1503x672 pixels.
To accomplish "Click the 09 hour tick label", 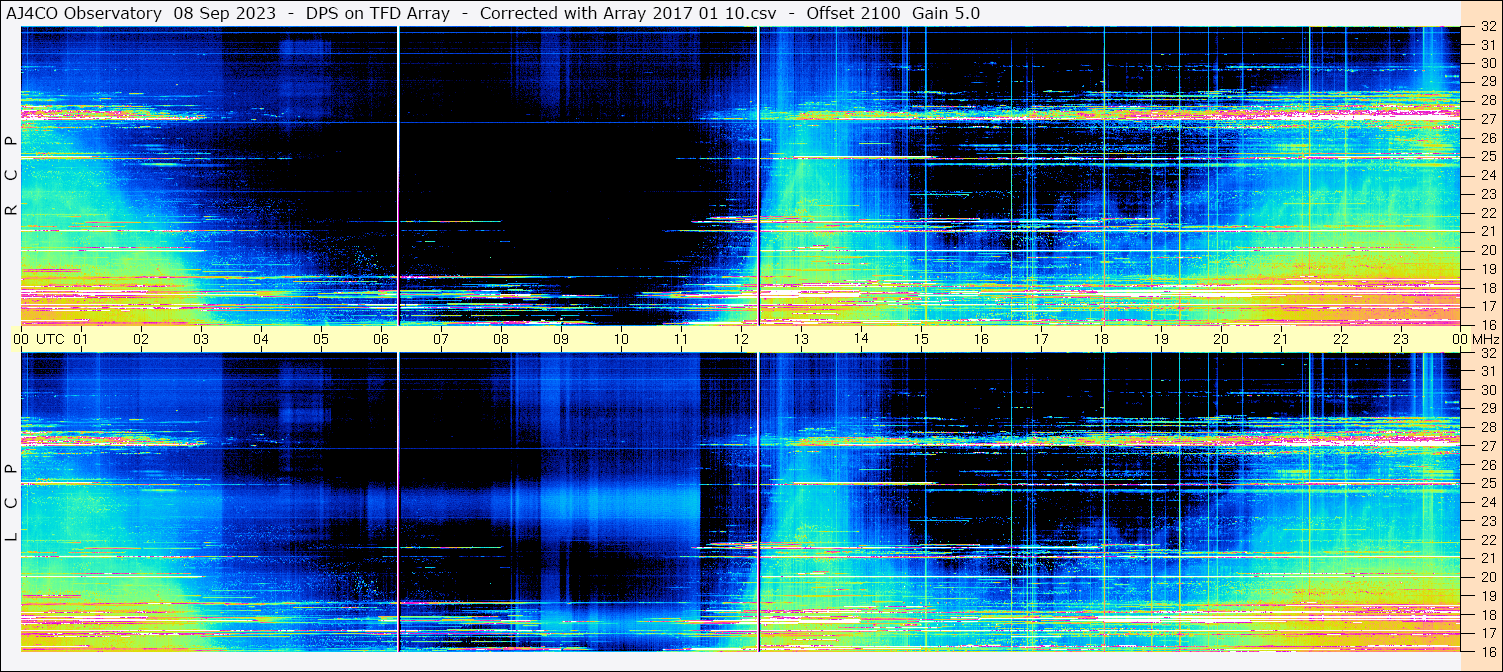I will (561, 339).
